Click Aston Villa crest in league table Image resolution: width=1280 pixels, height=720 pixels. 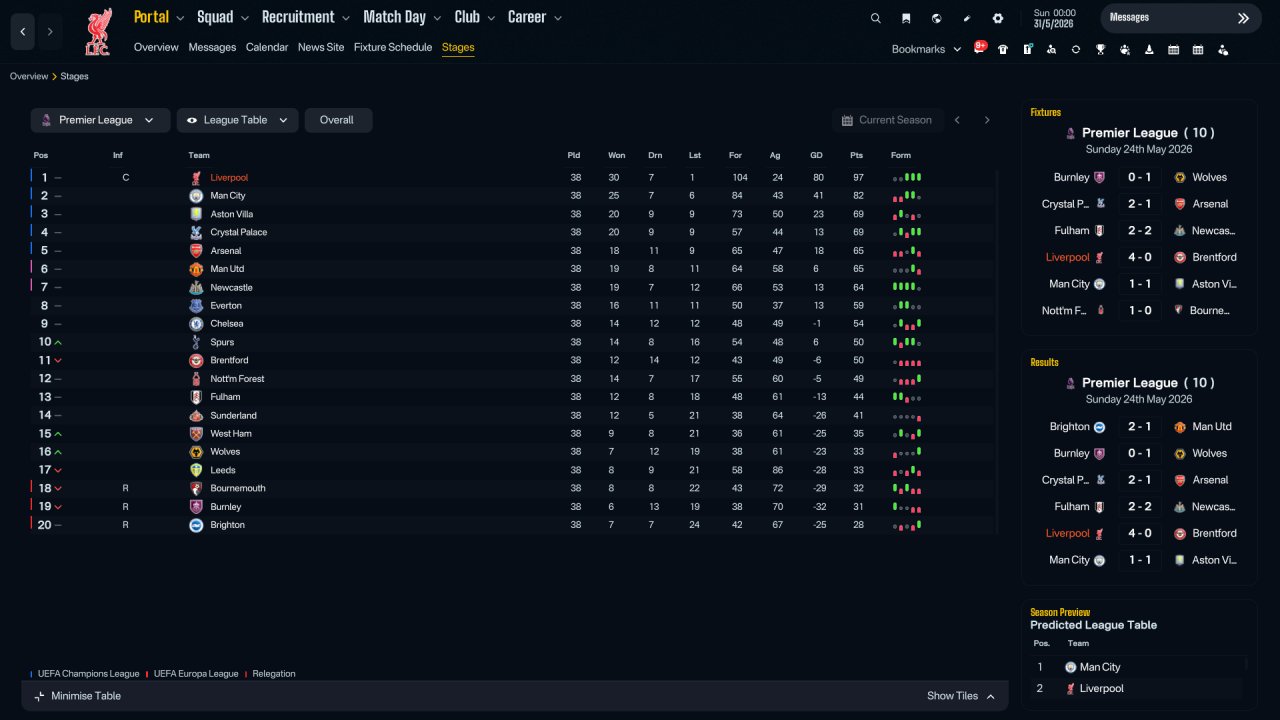coord(196,214)
